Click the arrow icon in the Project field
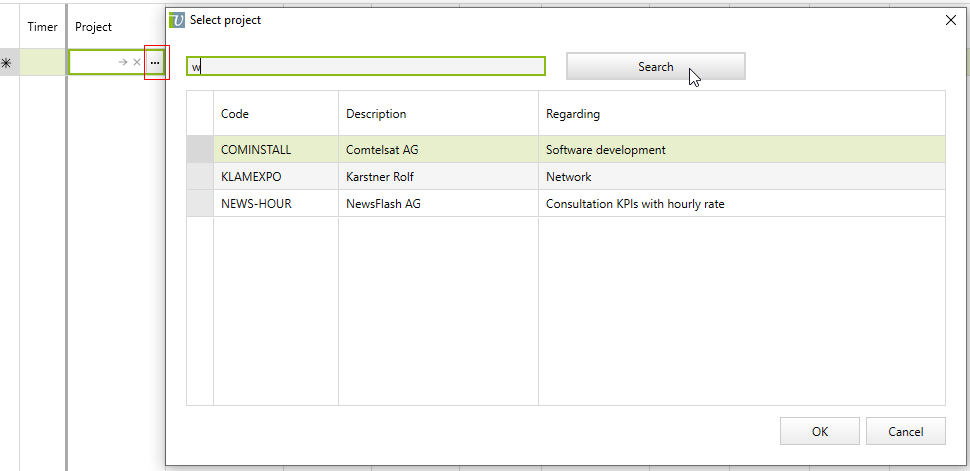Image resolution: width=970 pixels, height=471 pixels. point(122,62)
